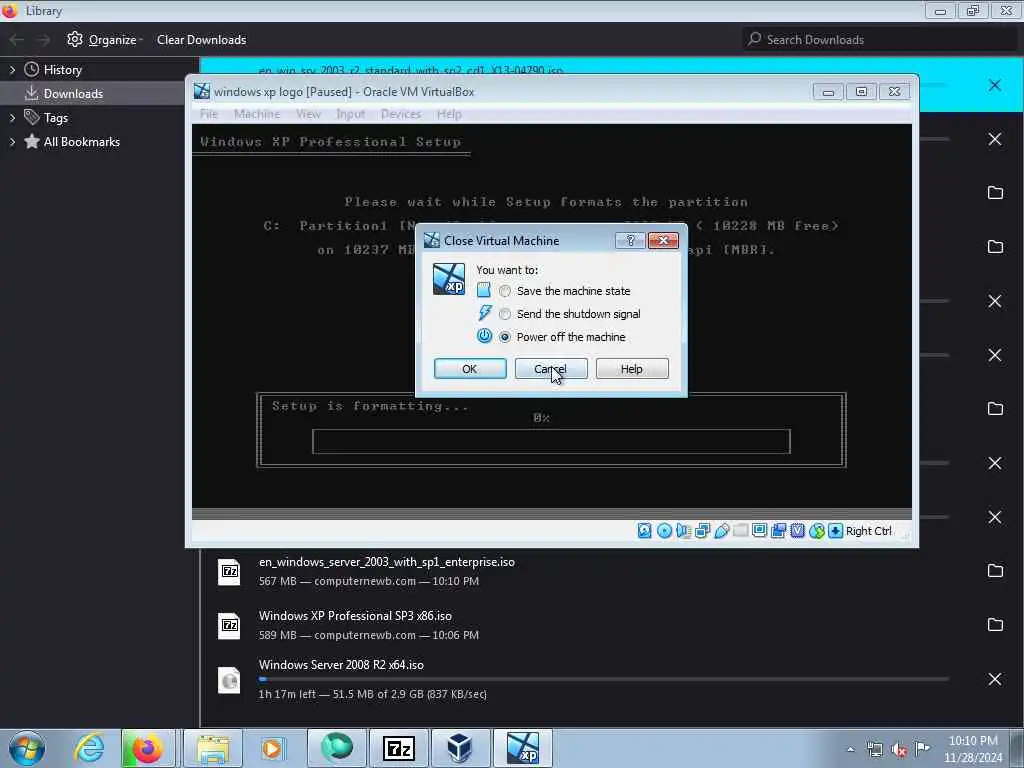This screenshot has width=1024, height=768.
Task: Expand History chevron in Library sidebar
Action: click(12, 70)
